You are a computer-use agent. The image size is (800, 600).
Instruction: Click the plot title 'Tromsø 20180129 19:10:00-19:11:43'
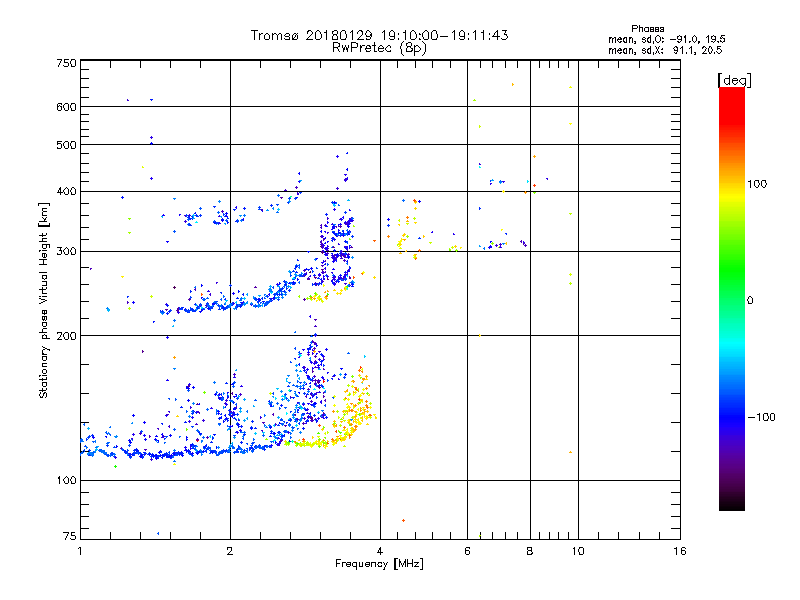pyautogui.click(x=379, y=35)
